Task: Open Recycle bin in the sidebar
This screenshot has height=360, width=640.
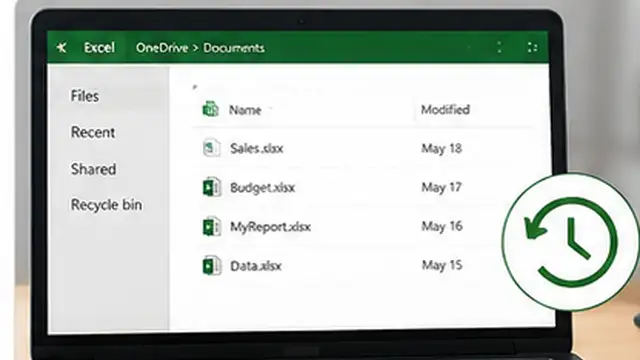Action: pyautogui.click(x=107, y=204)
